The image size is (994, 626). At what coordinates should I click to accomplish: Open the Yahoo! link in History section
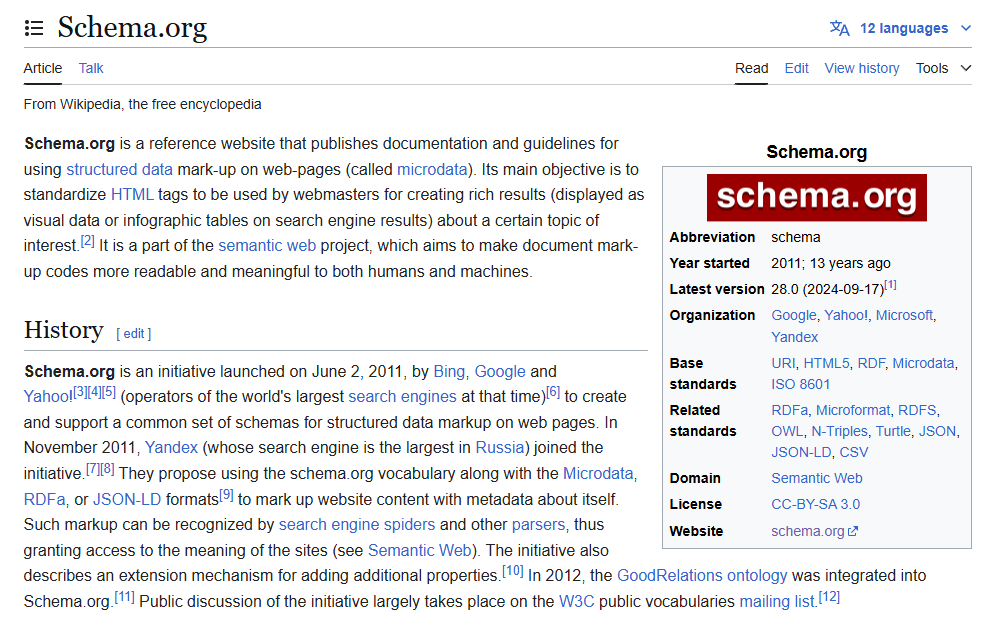point(48,396)
